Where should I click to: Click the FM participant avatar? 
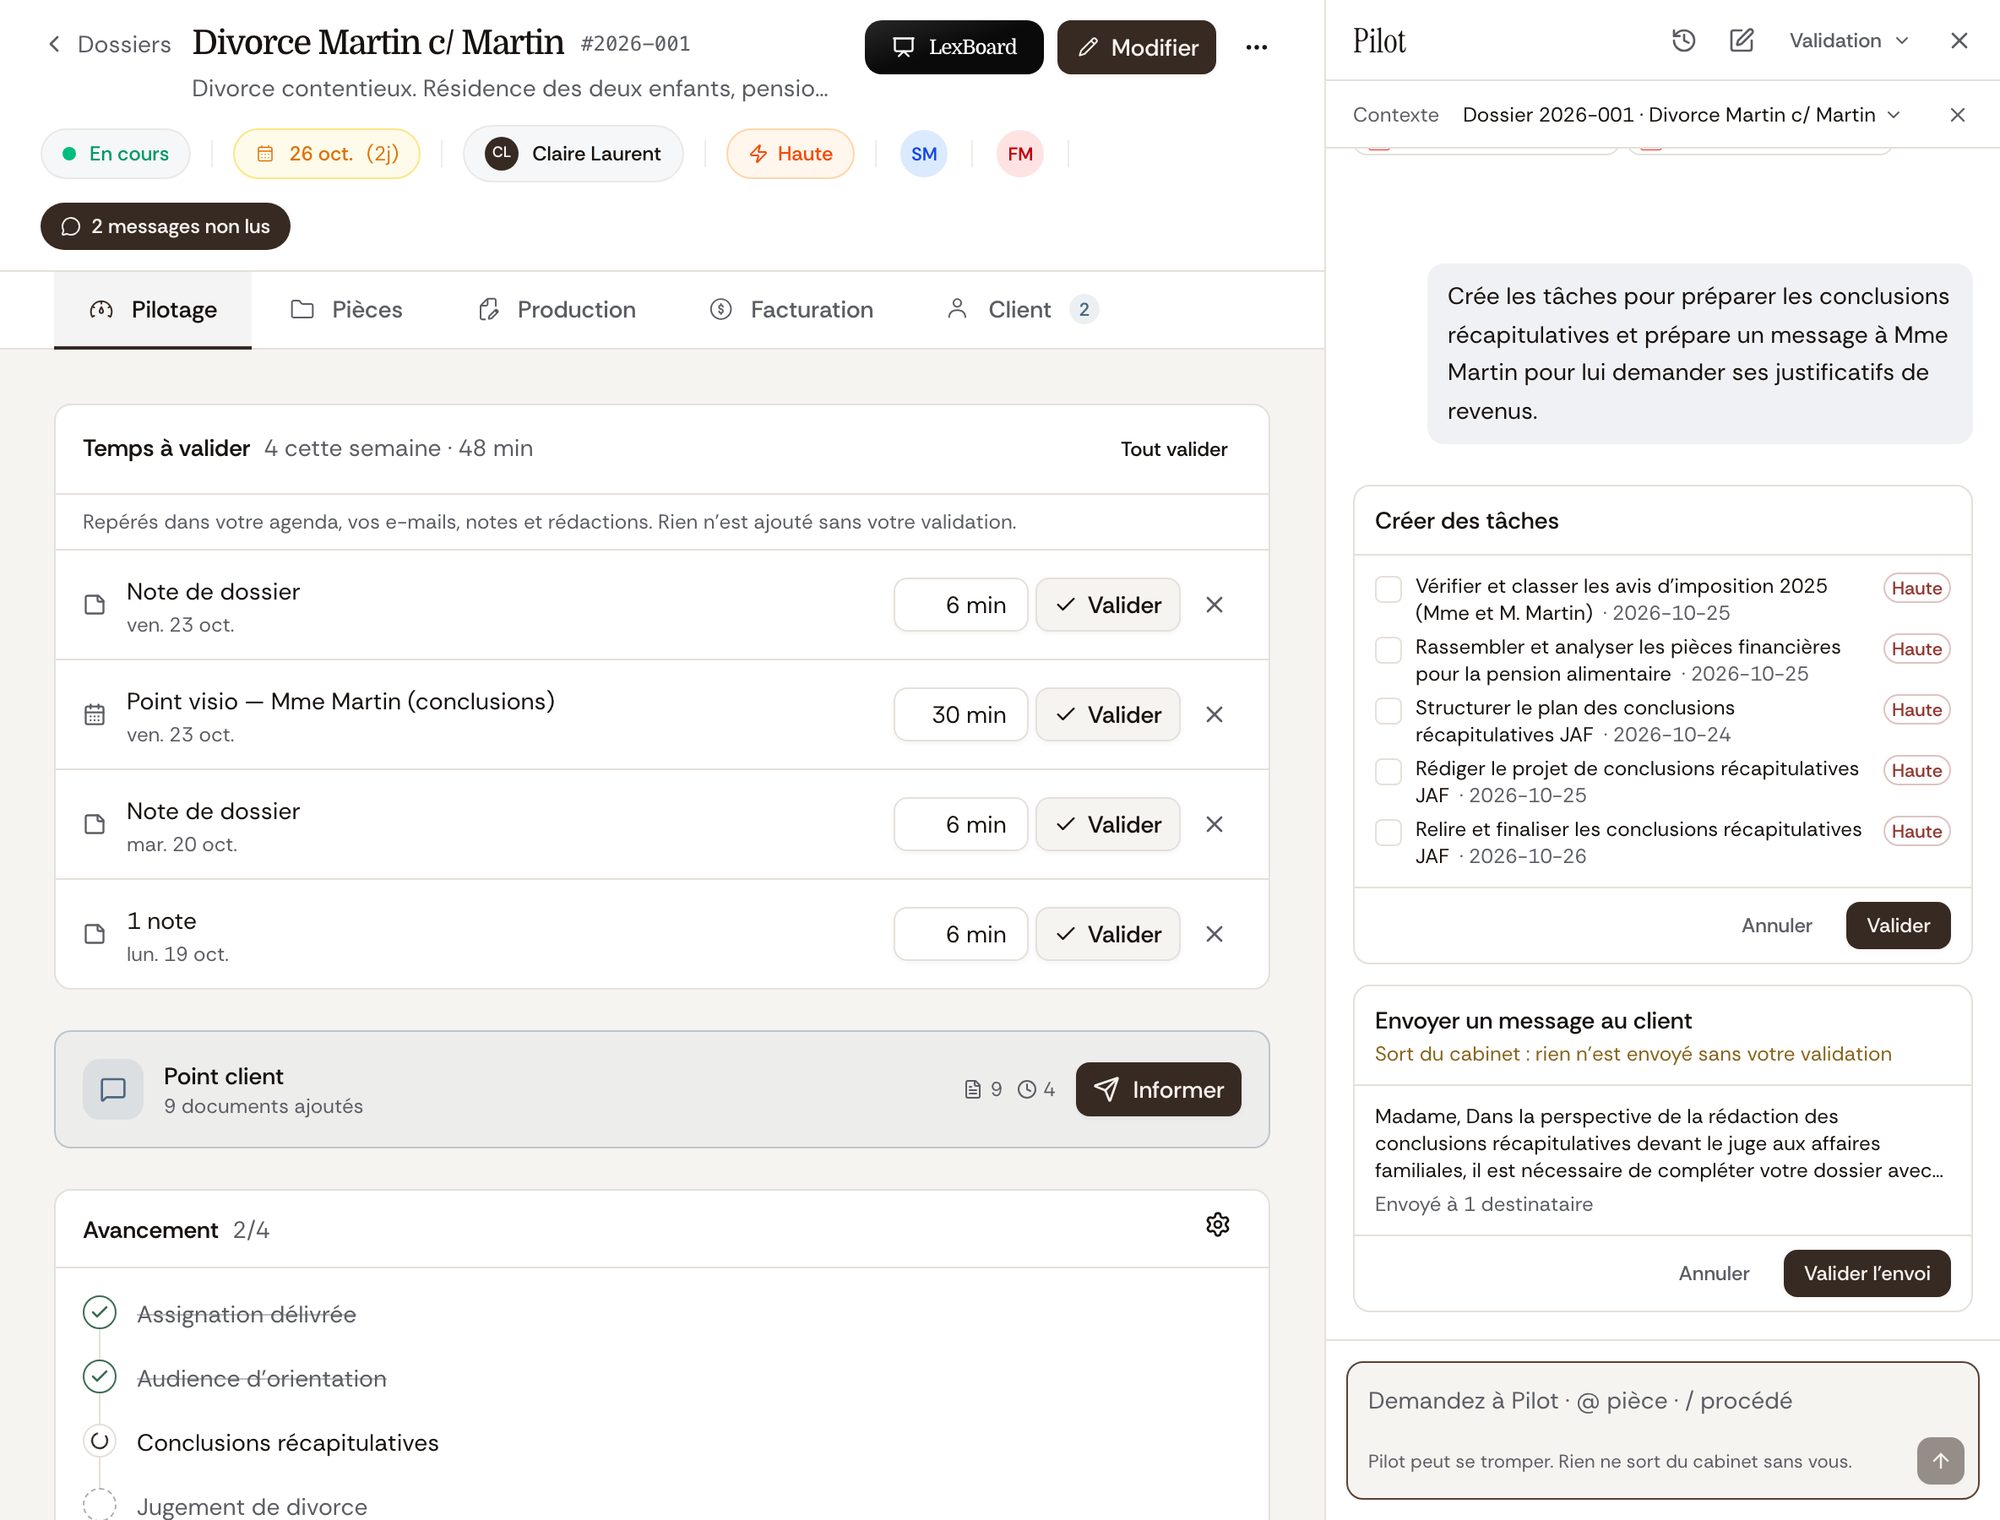click(x=1019, y=154)
